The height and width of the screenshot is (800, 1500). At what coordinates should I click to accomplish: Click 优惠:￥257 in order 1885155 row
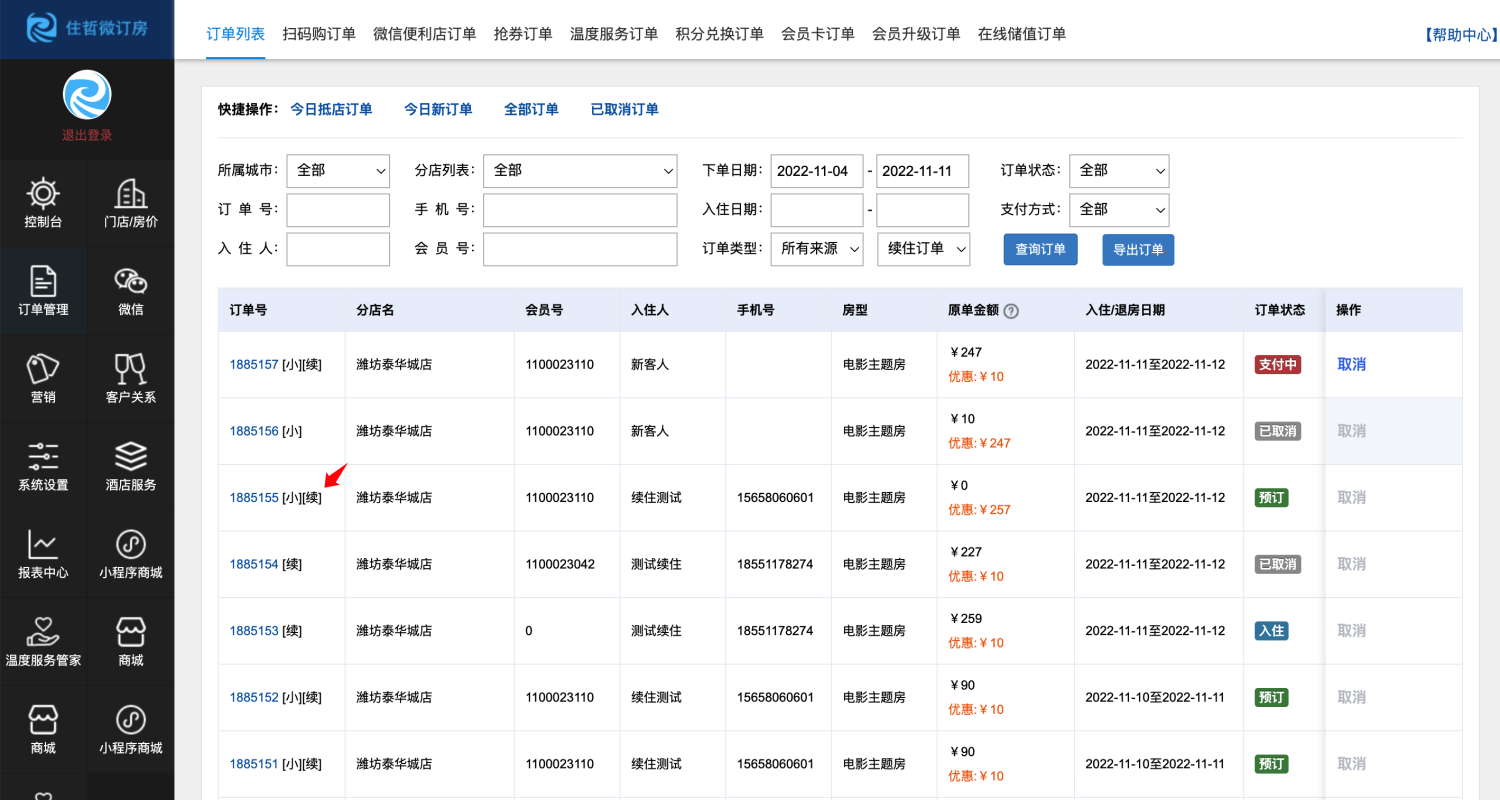coord(980,510)
